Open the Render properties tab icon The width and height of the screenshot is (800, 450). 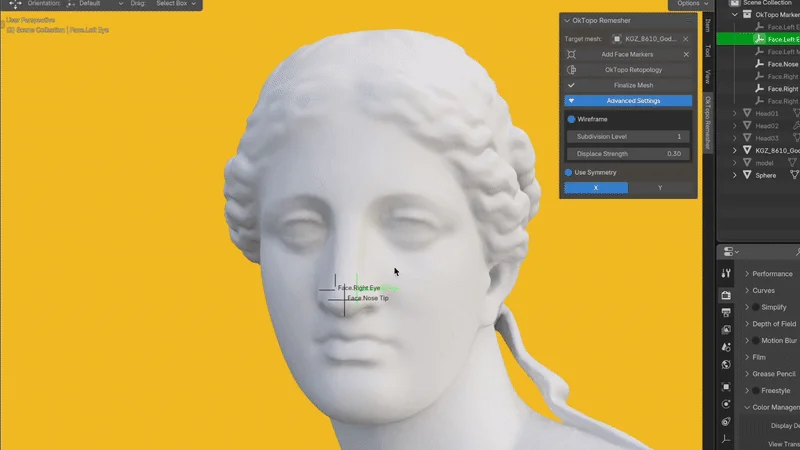tap(726, 295)
